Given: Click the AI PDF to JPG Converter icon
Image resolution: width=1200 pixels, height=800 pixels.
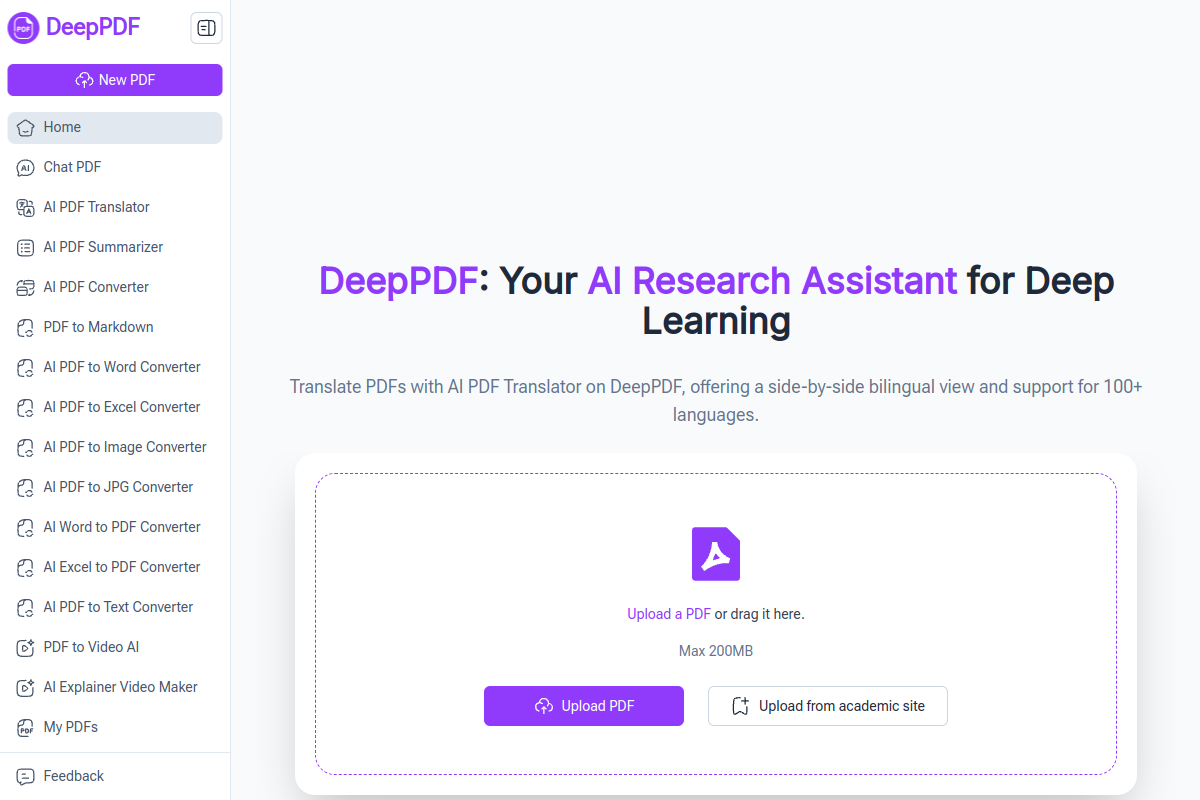Looking at the screenshot, I should (26, 488).
